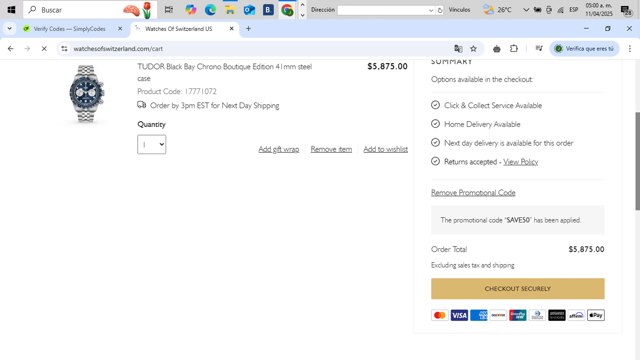Open Chrome tab search dropdown
Screen dimensions: 640x360
tap(9, 29)
